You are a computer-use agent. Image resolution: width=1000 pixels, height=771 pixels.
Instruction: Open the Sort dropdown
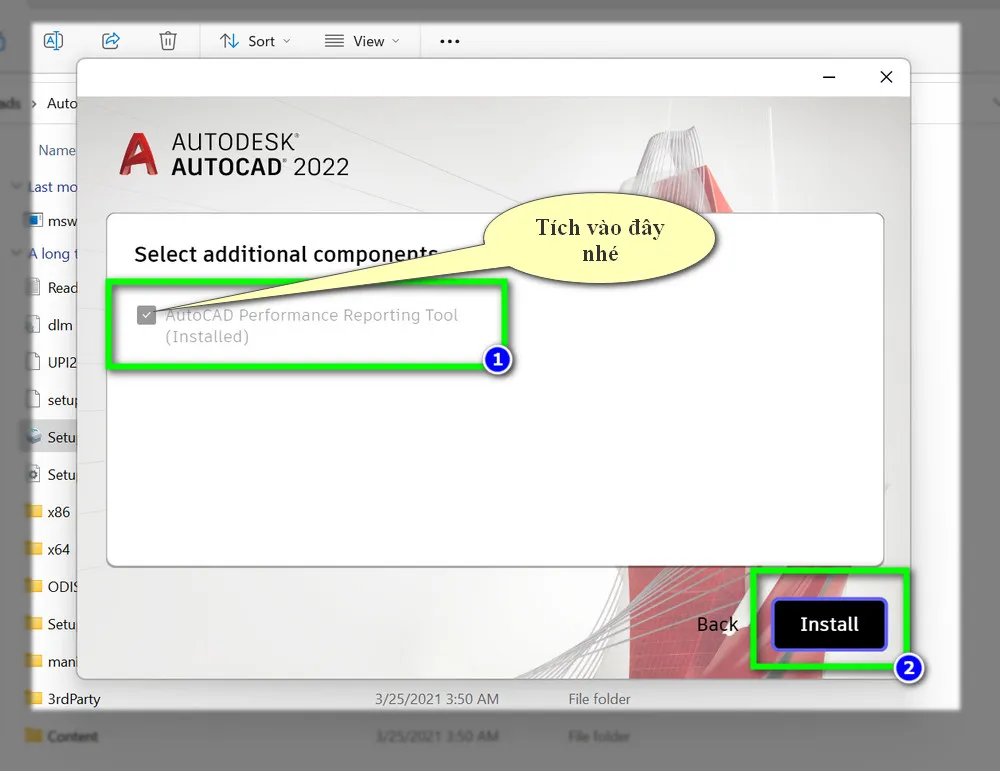[256, 41]
